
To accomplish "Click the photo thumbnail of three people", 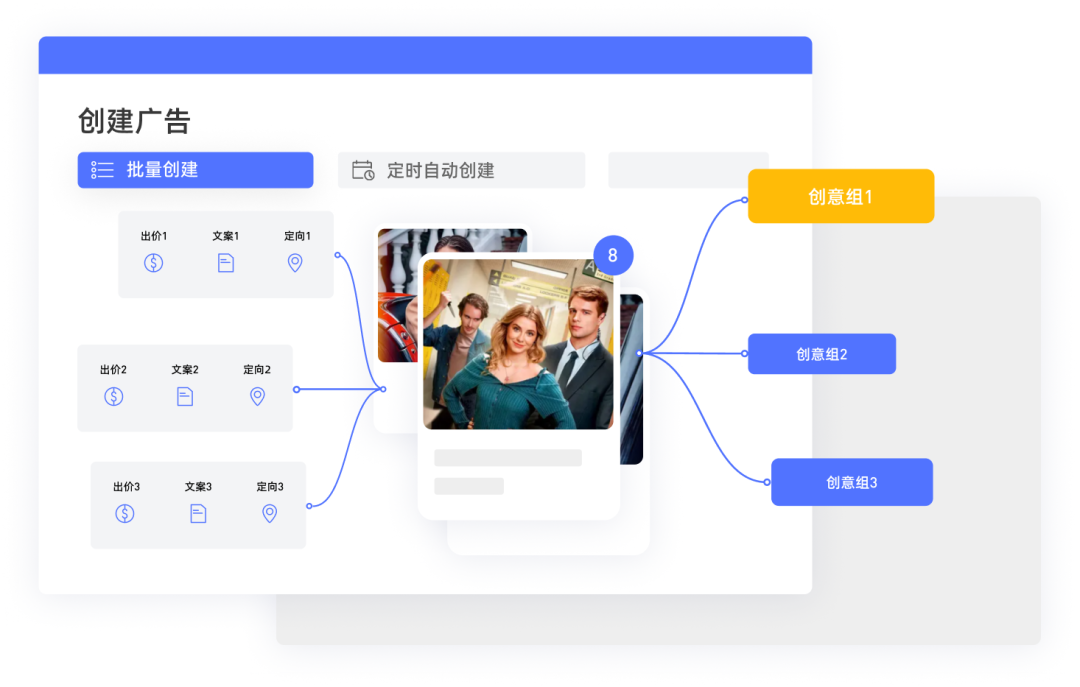I will (518, 345).
